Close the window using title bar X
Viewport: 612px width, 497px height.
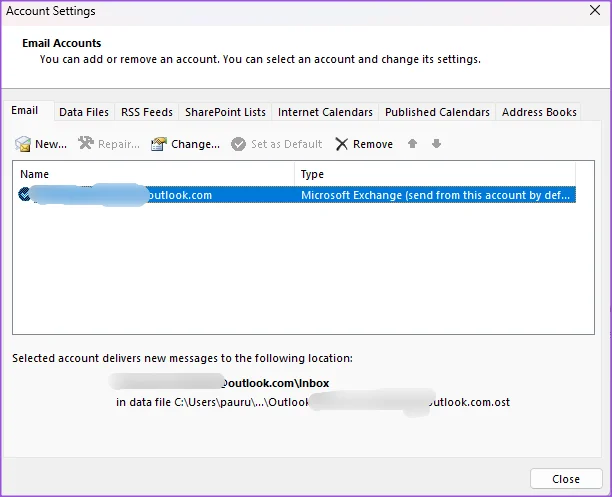click(x=595, y=10)
